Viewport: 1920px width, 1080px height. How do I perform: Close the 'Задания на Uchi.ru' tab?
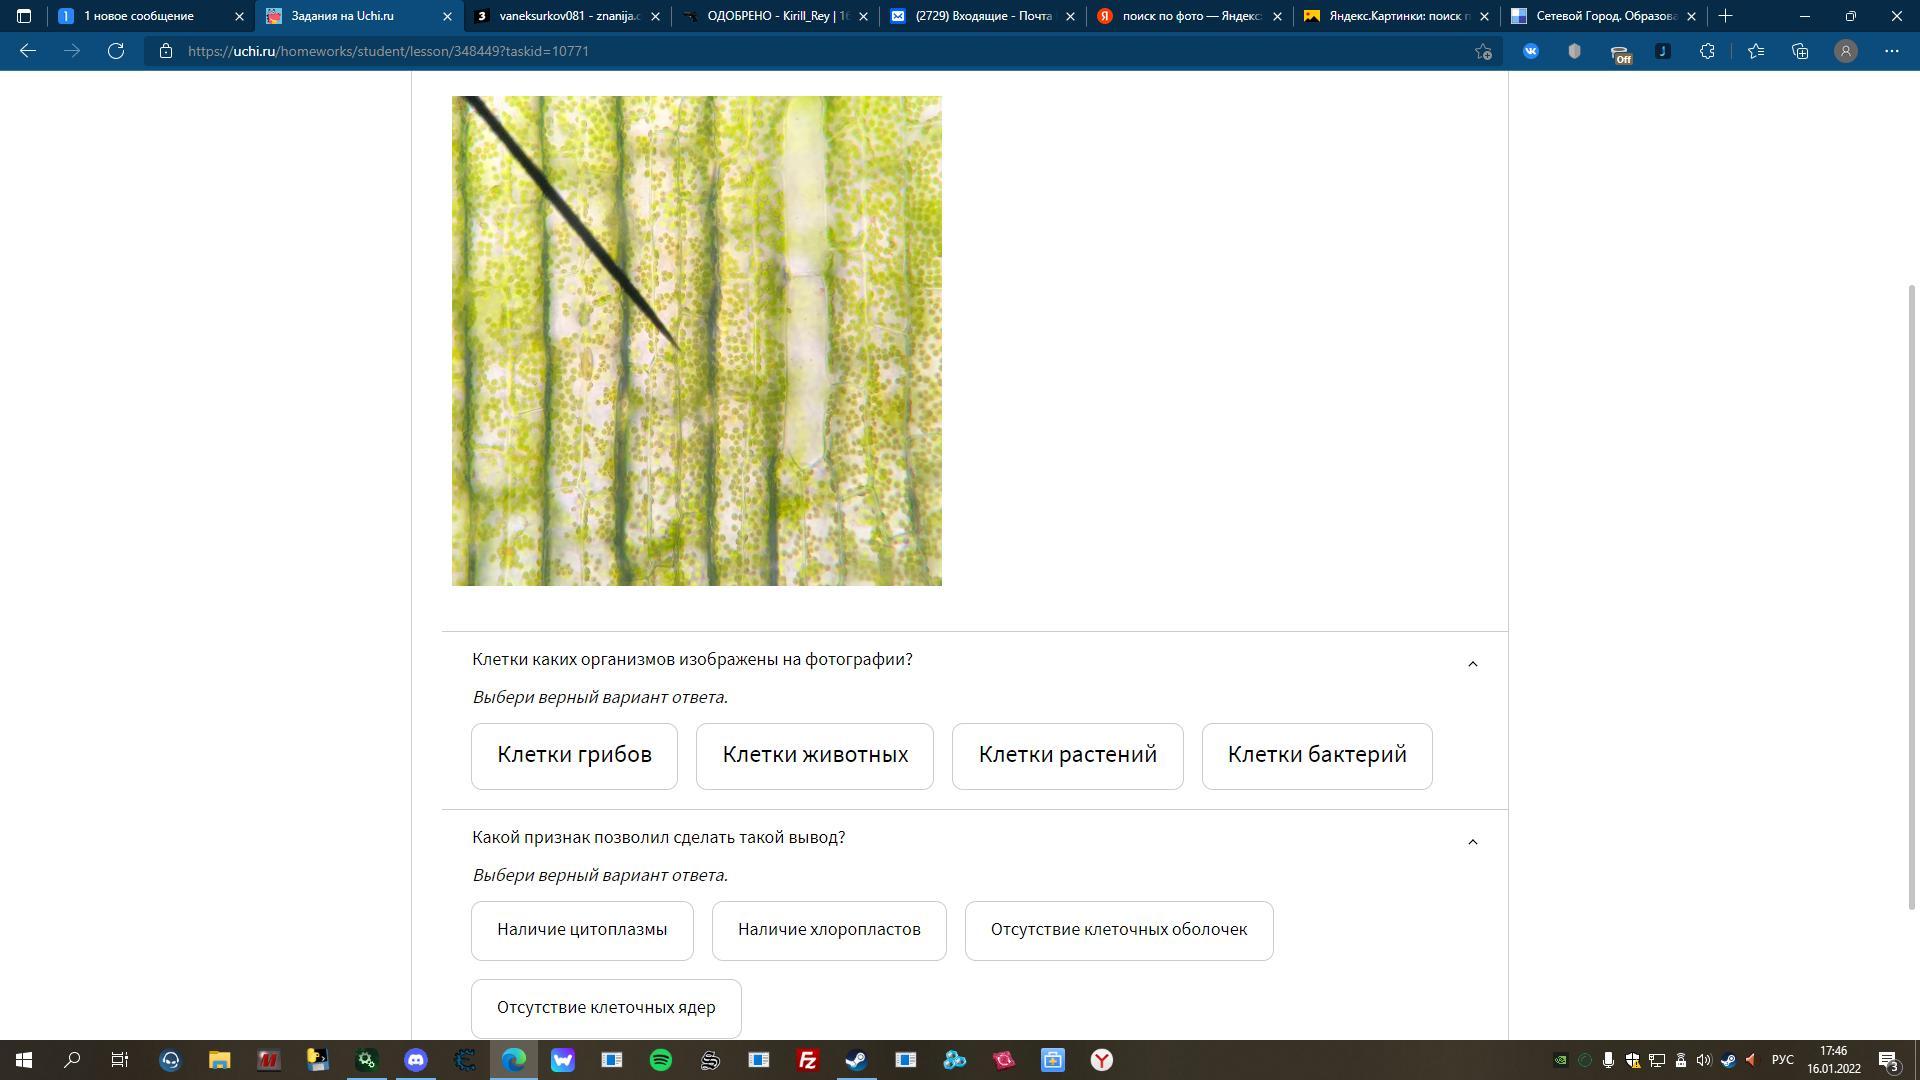[x=448, y=16]
